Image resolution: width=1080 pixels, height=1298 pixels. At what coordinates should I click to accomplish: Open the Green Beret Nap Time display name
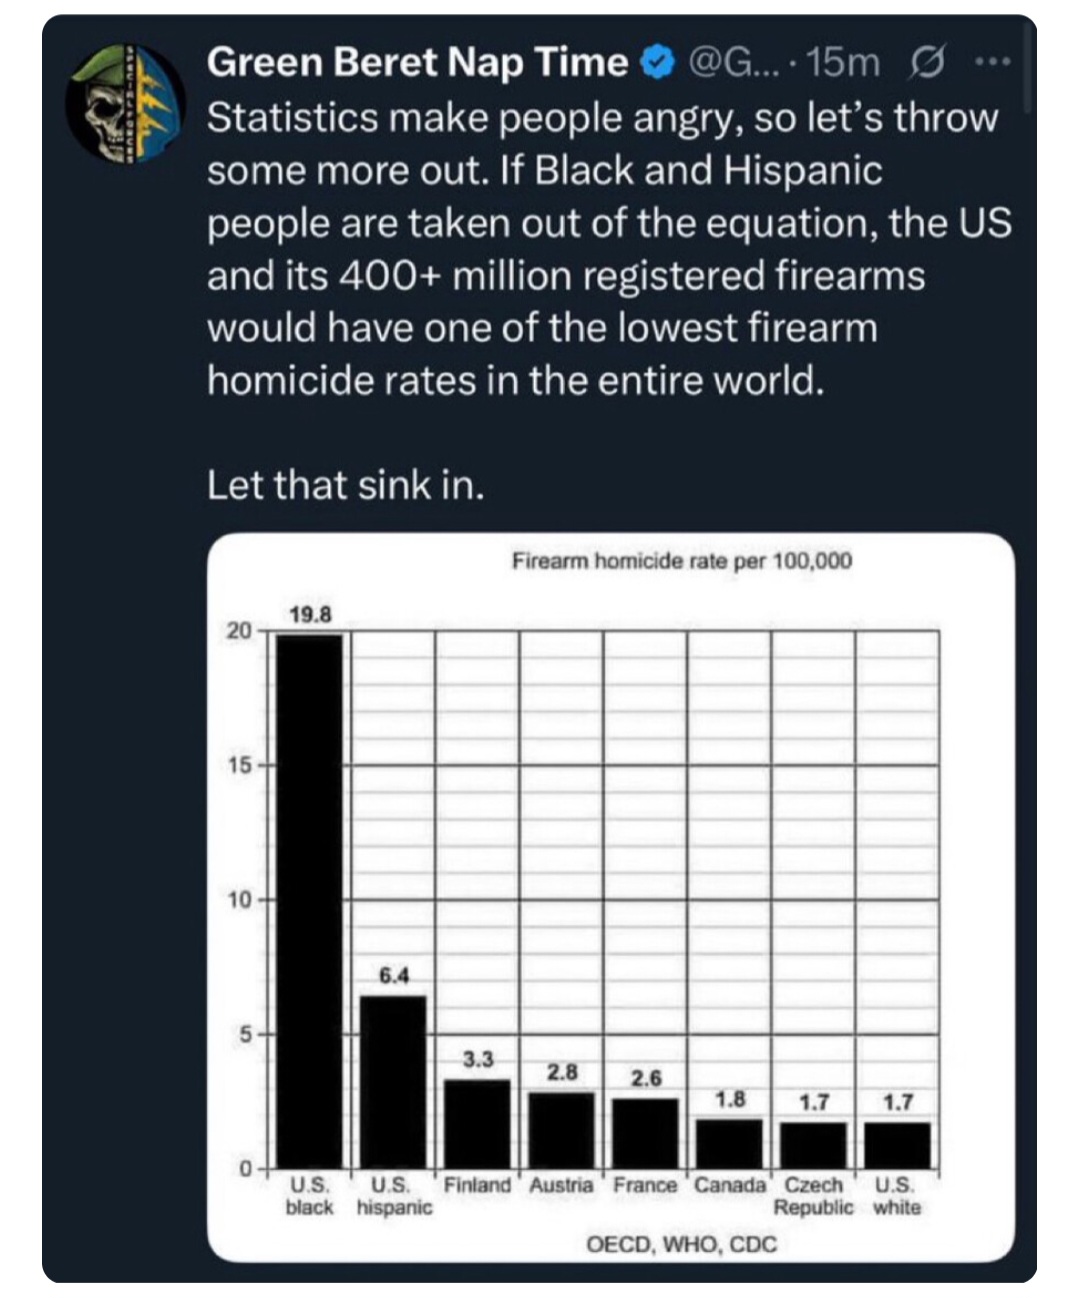coord(416,63)
